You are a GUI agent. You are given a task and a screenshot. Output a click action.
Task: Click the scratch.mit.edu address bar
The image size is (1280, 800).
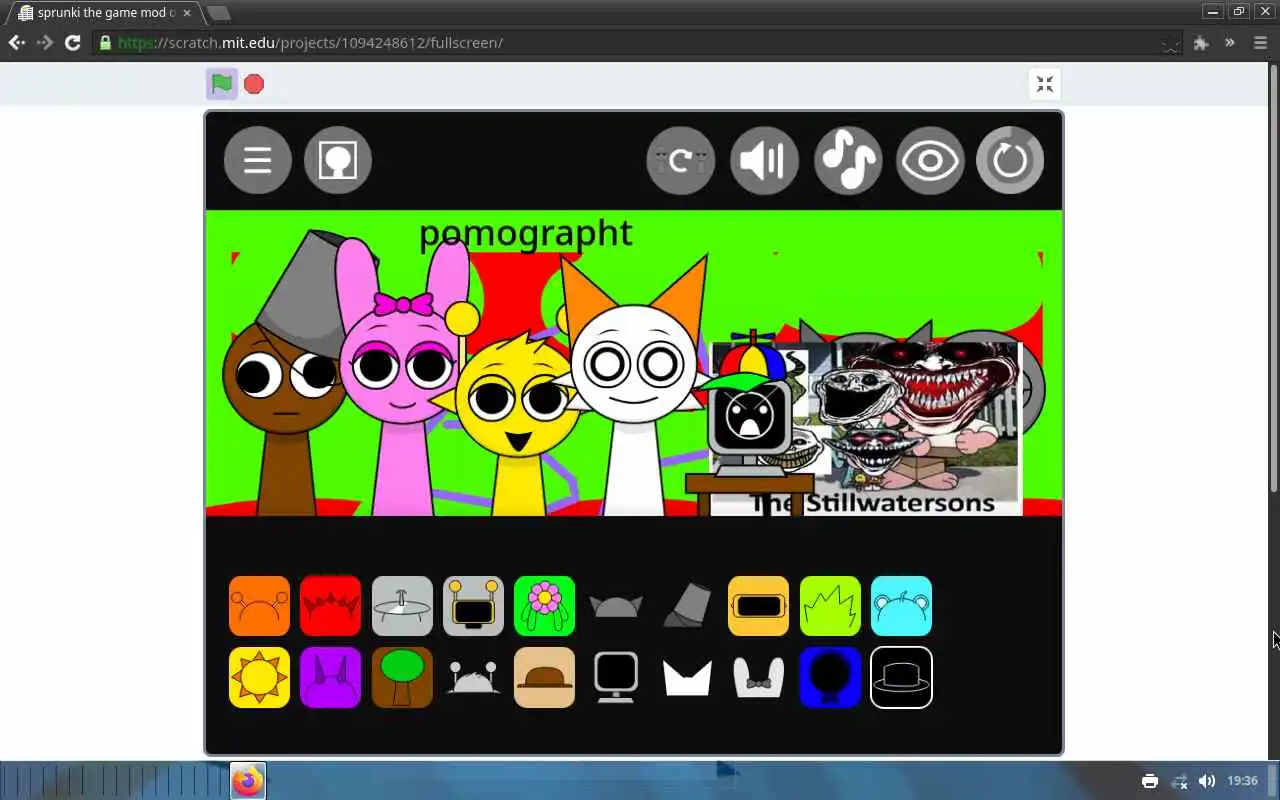tap(630, 42)
